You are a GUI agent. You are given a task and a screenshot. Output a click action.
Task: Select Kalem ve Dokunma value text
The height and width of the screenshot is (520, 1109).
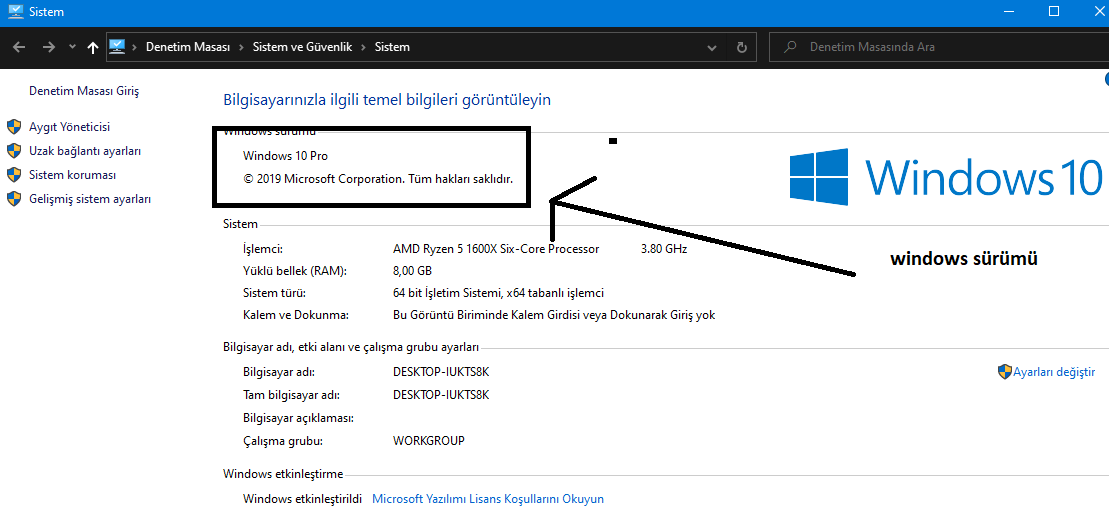554,315
